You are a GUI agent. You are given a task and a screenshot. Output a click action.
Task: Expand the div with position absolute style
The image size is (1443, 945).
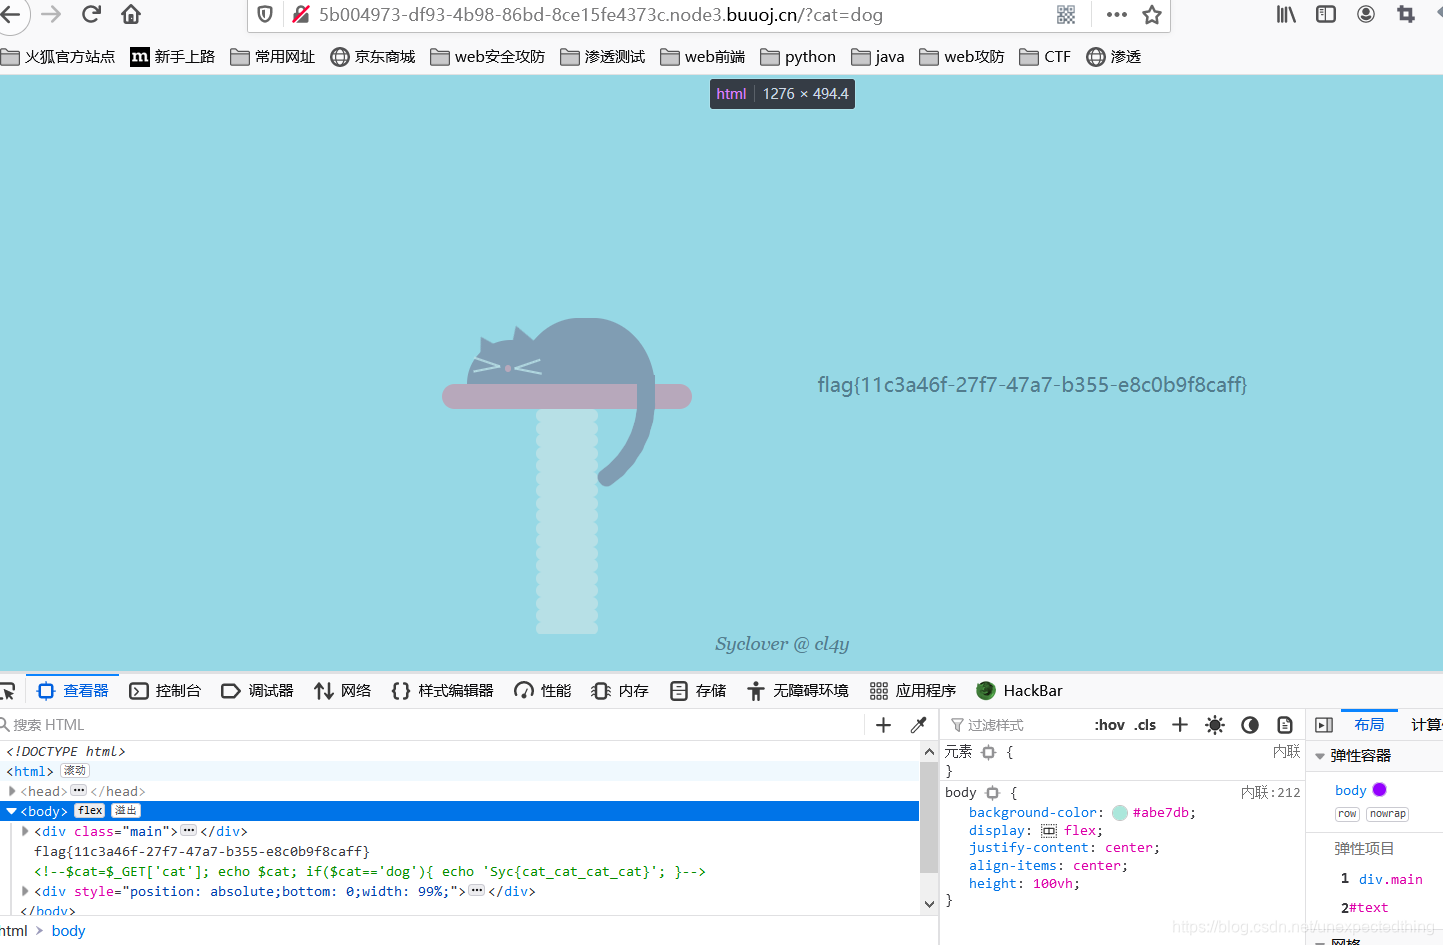(26, 891)
